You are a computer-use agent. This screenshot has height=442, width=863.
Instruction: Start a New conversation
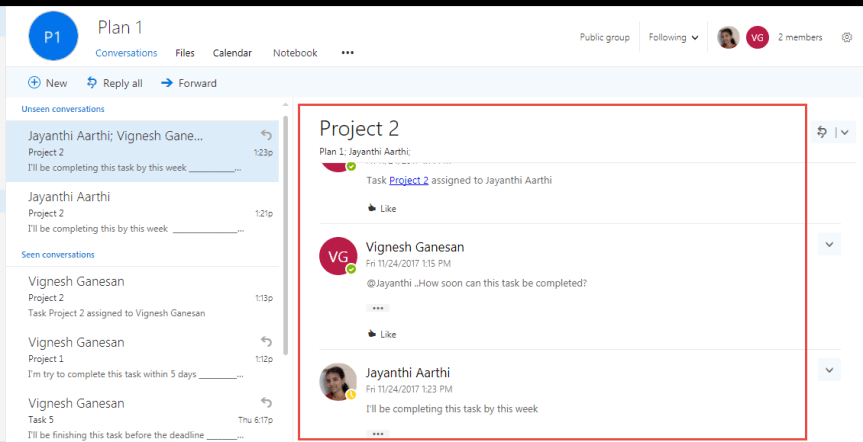pyautogui.click(x=47, y=83)
